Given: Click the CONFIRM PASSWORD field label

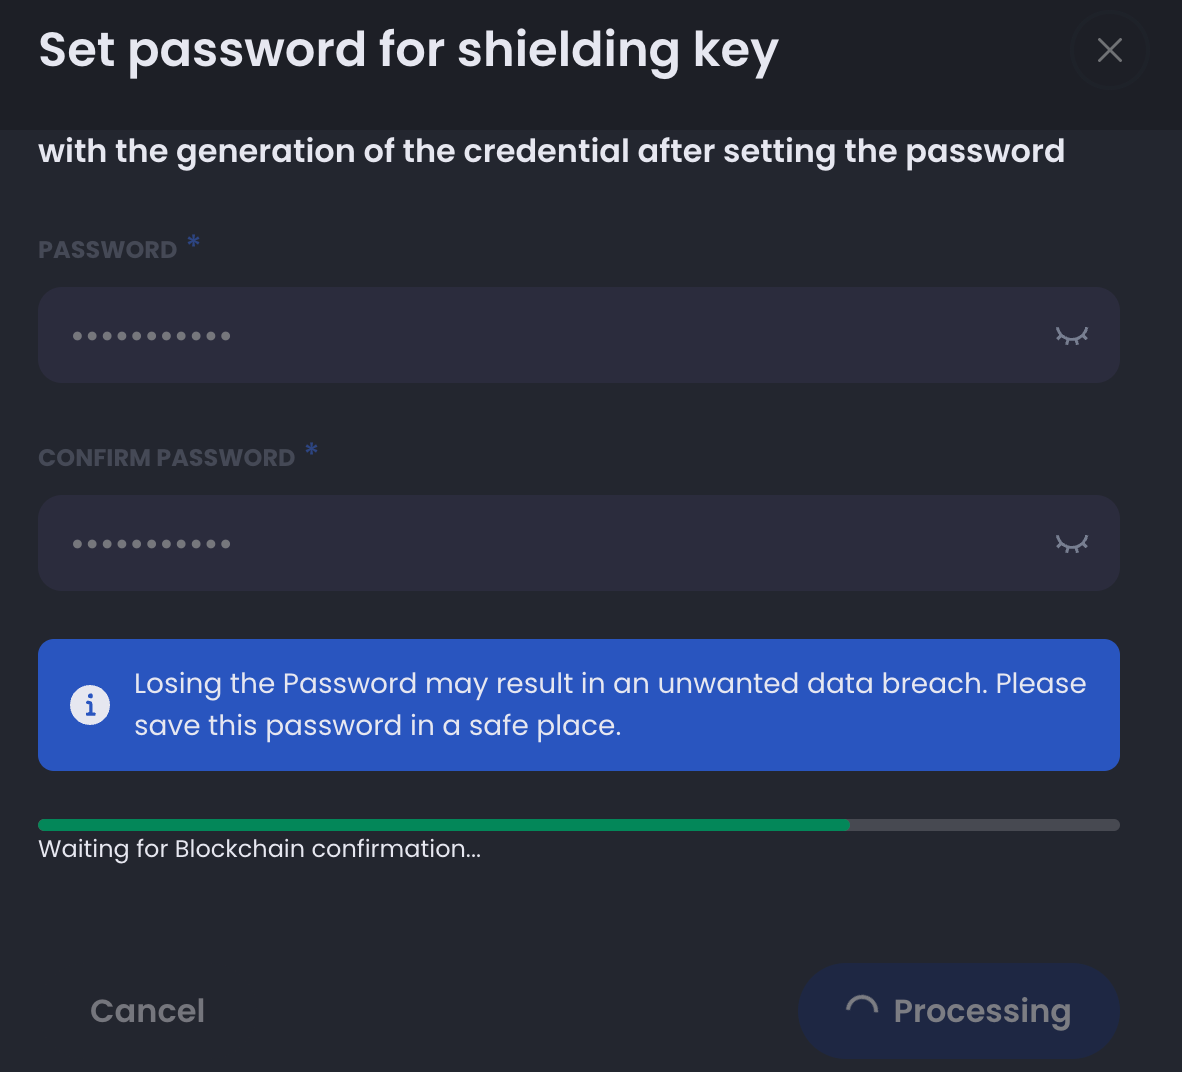Looking at the screenshot, I should [166, 458].
